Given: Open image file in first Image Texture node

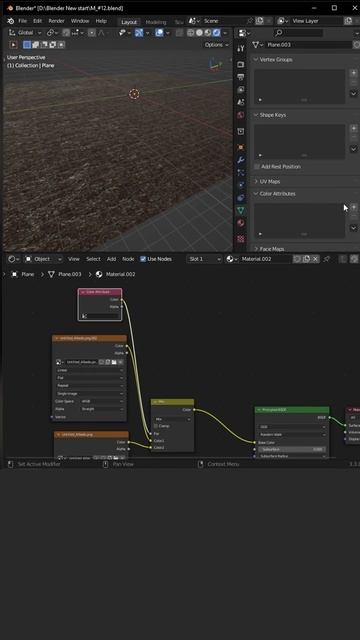Looking at the screenshot, I should point(114,362).
